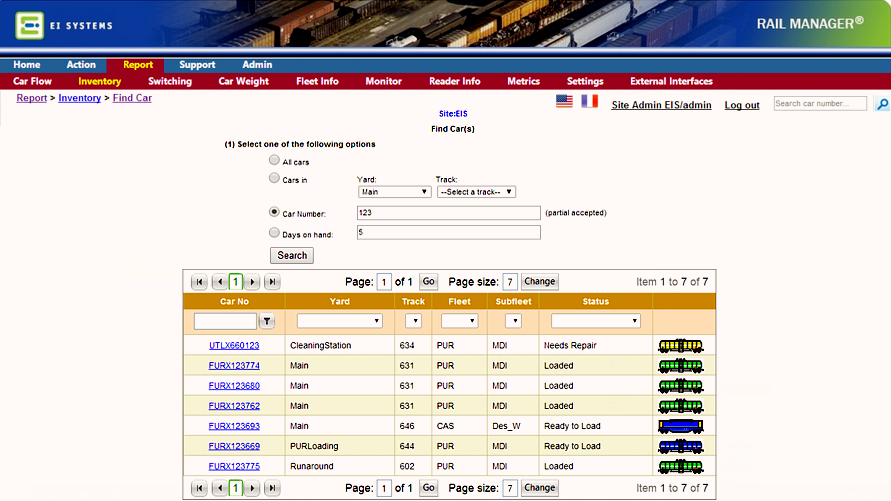Click the US flag language icon

tap(564, 102)
